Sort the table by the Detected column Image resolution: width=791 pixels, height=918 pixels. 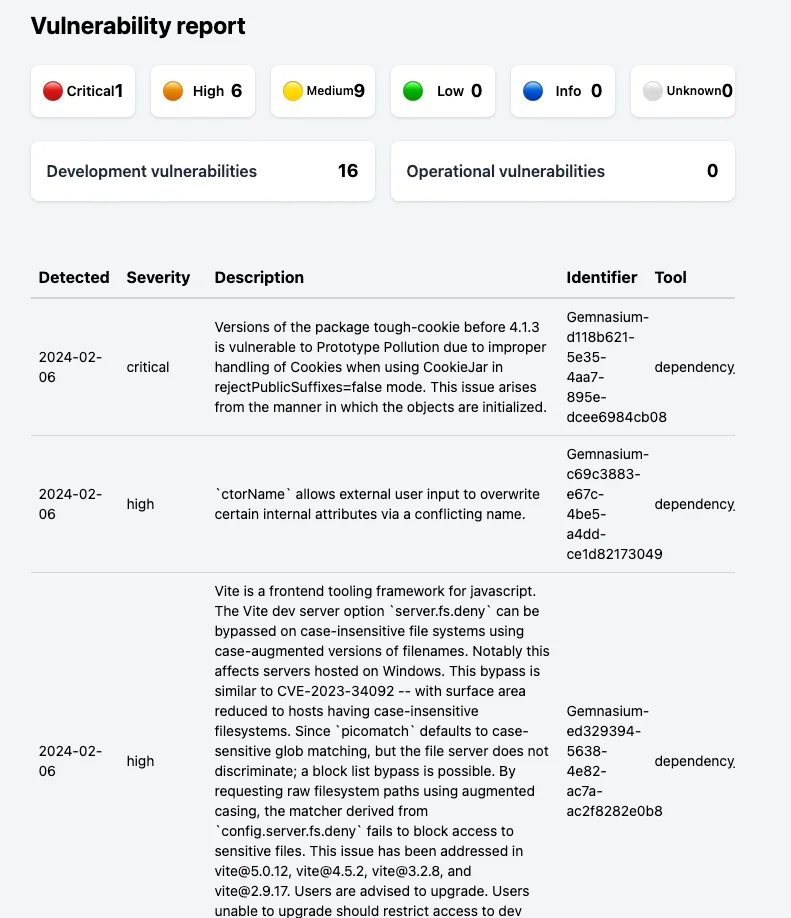click(x=74, y=277)
